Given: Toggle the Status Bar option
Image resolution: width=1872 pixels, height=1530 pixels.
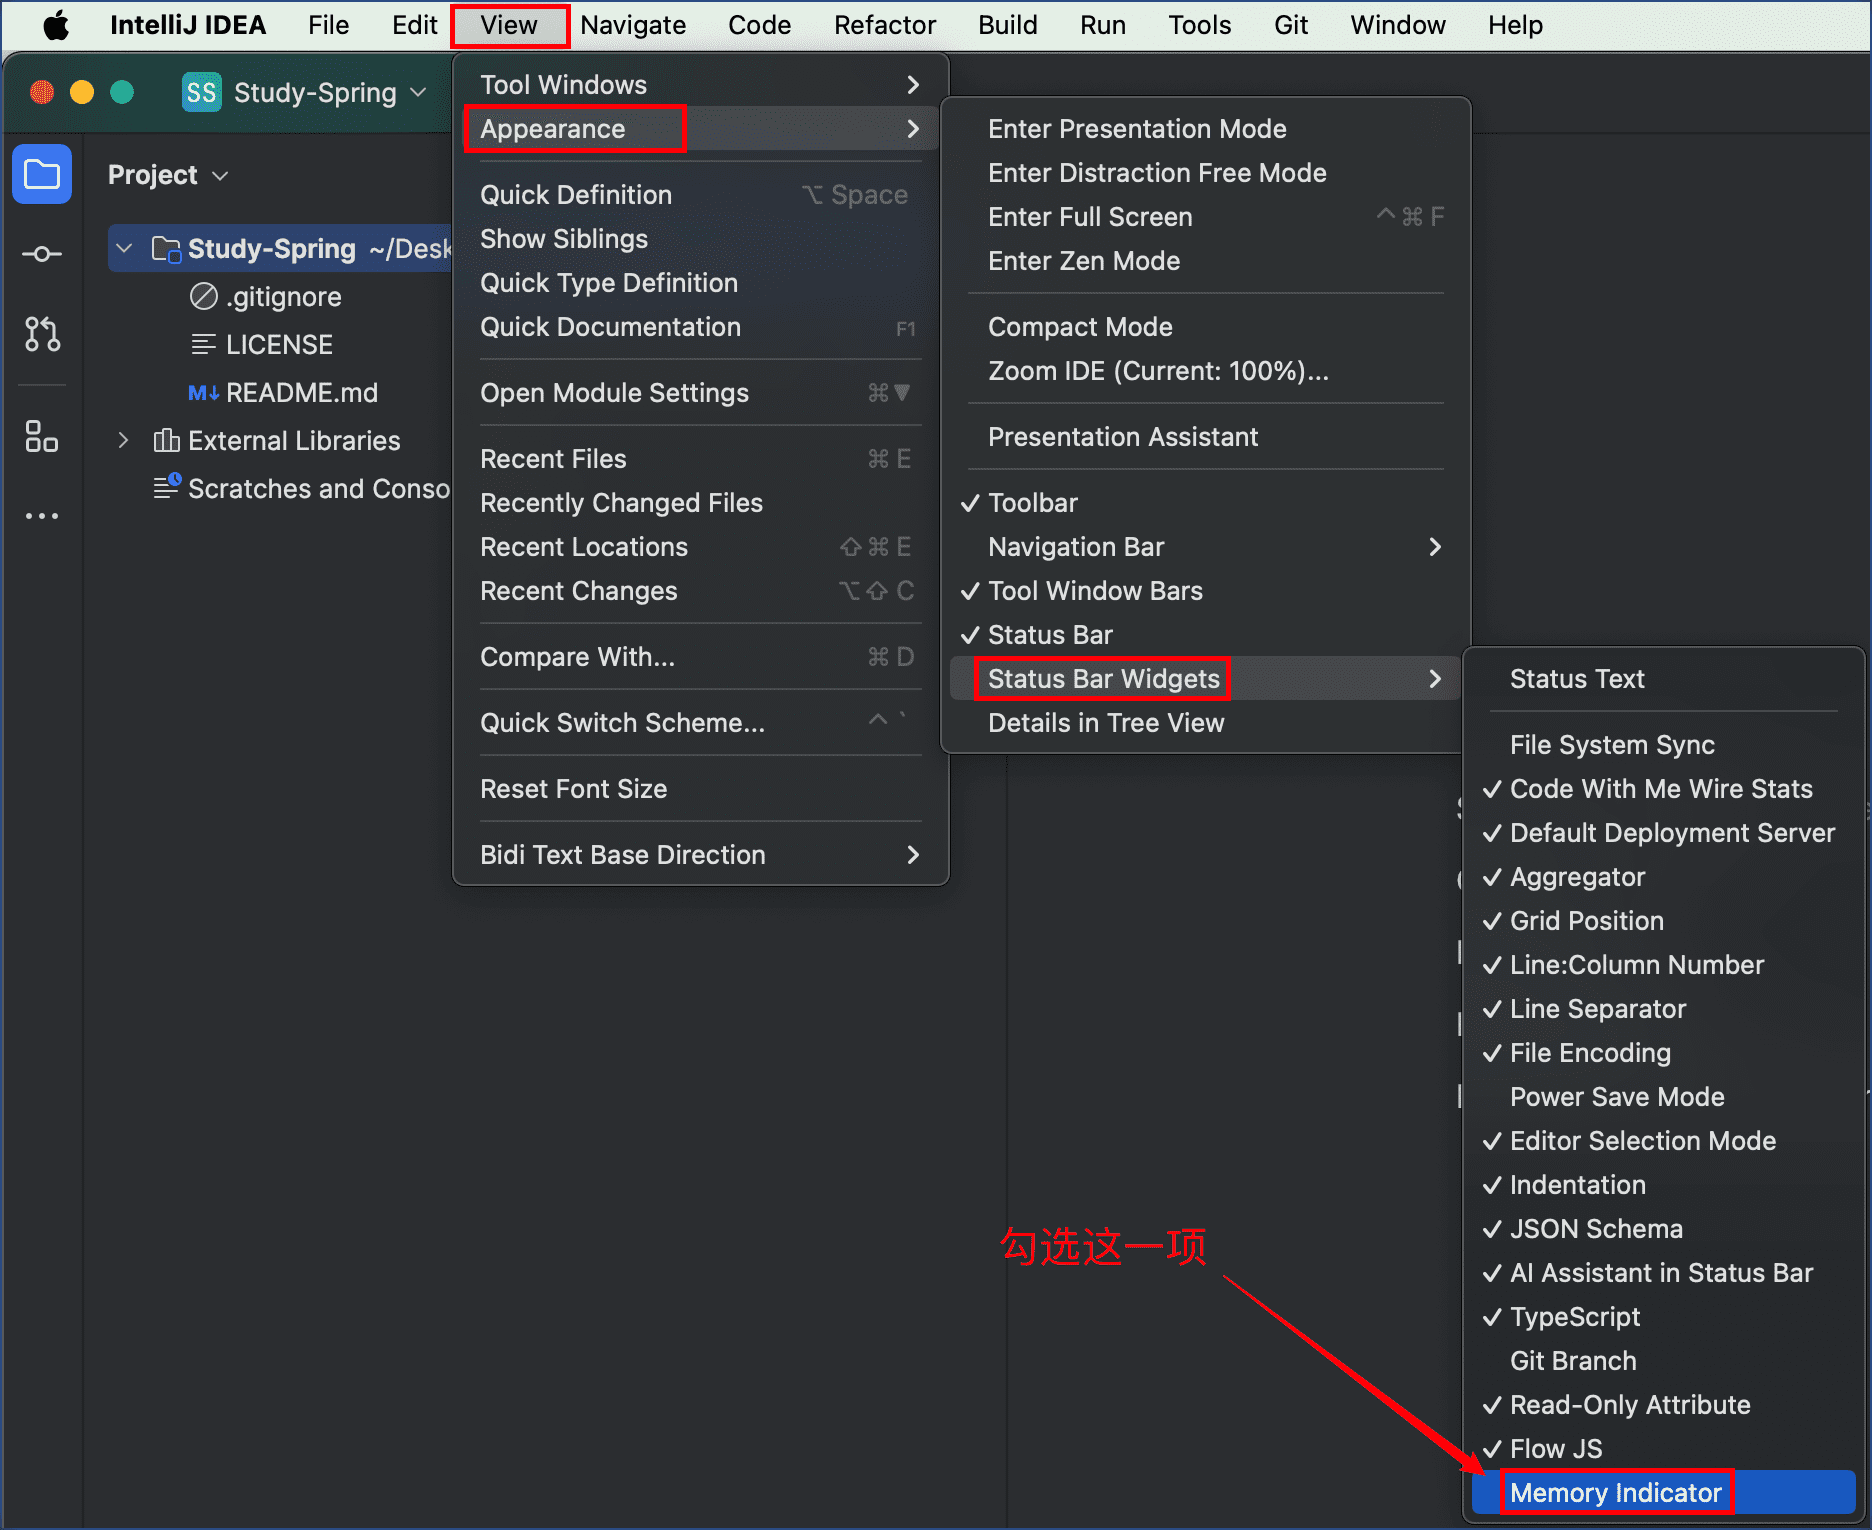Looking at the screenshot, I should [x=1206, y=635].
